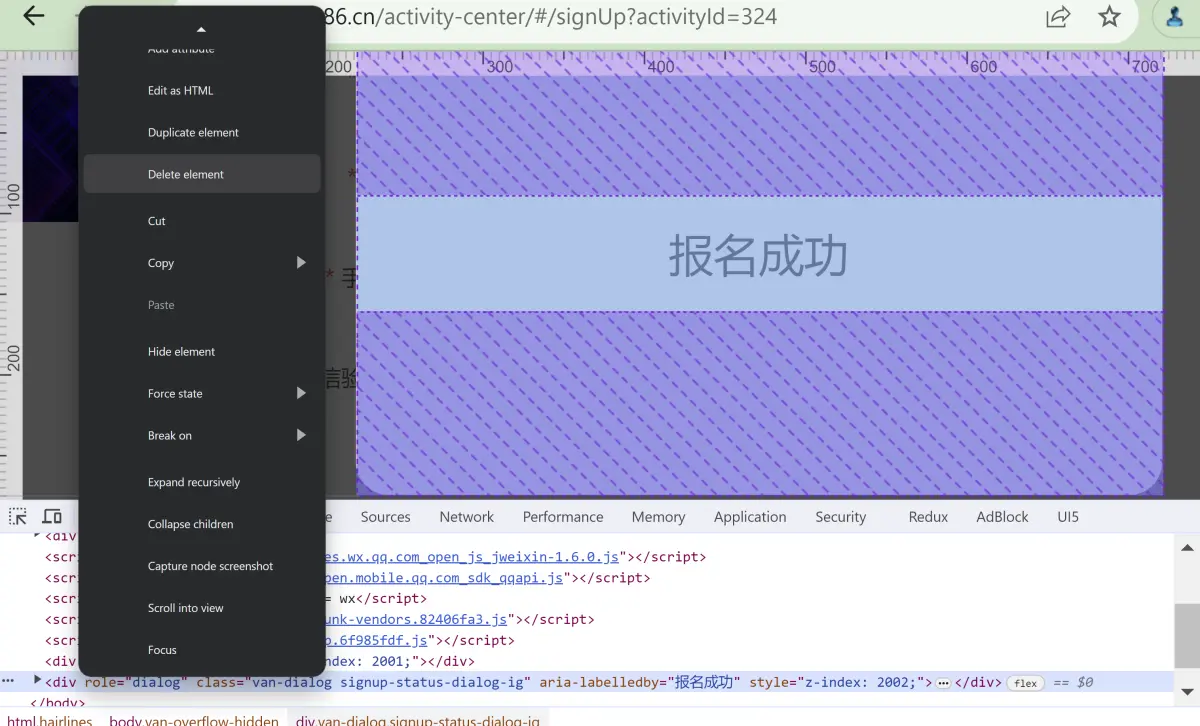Select Duplicate element in context menu
Viewport: 1200px width, 726px height.
(x=202, y=133)
